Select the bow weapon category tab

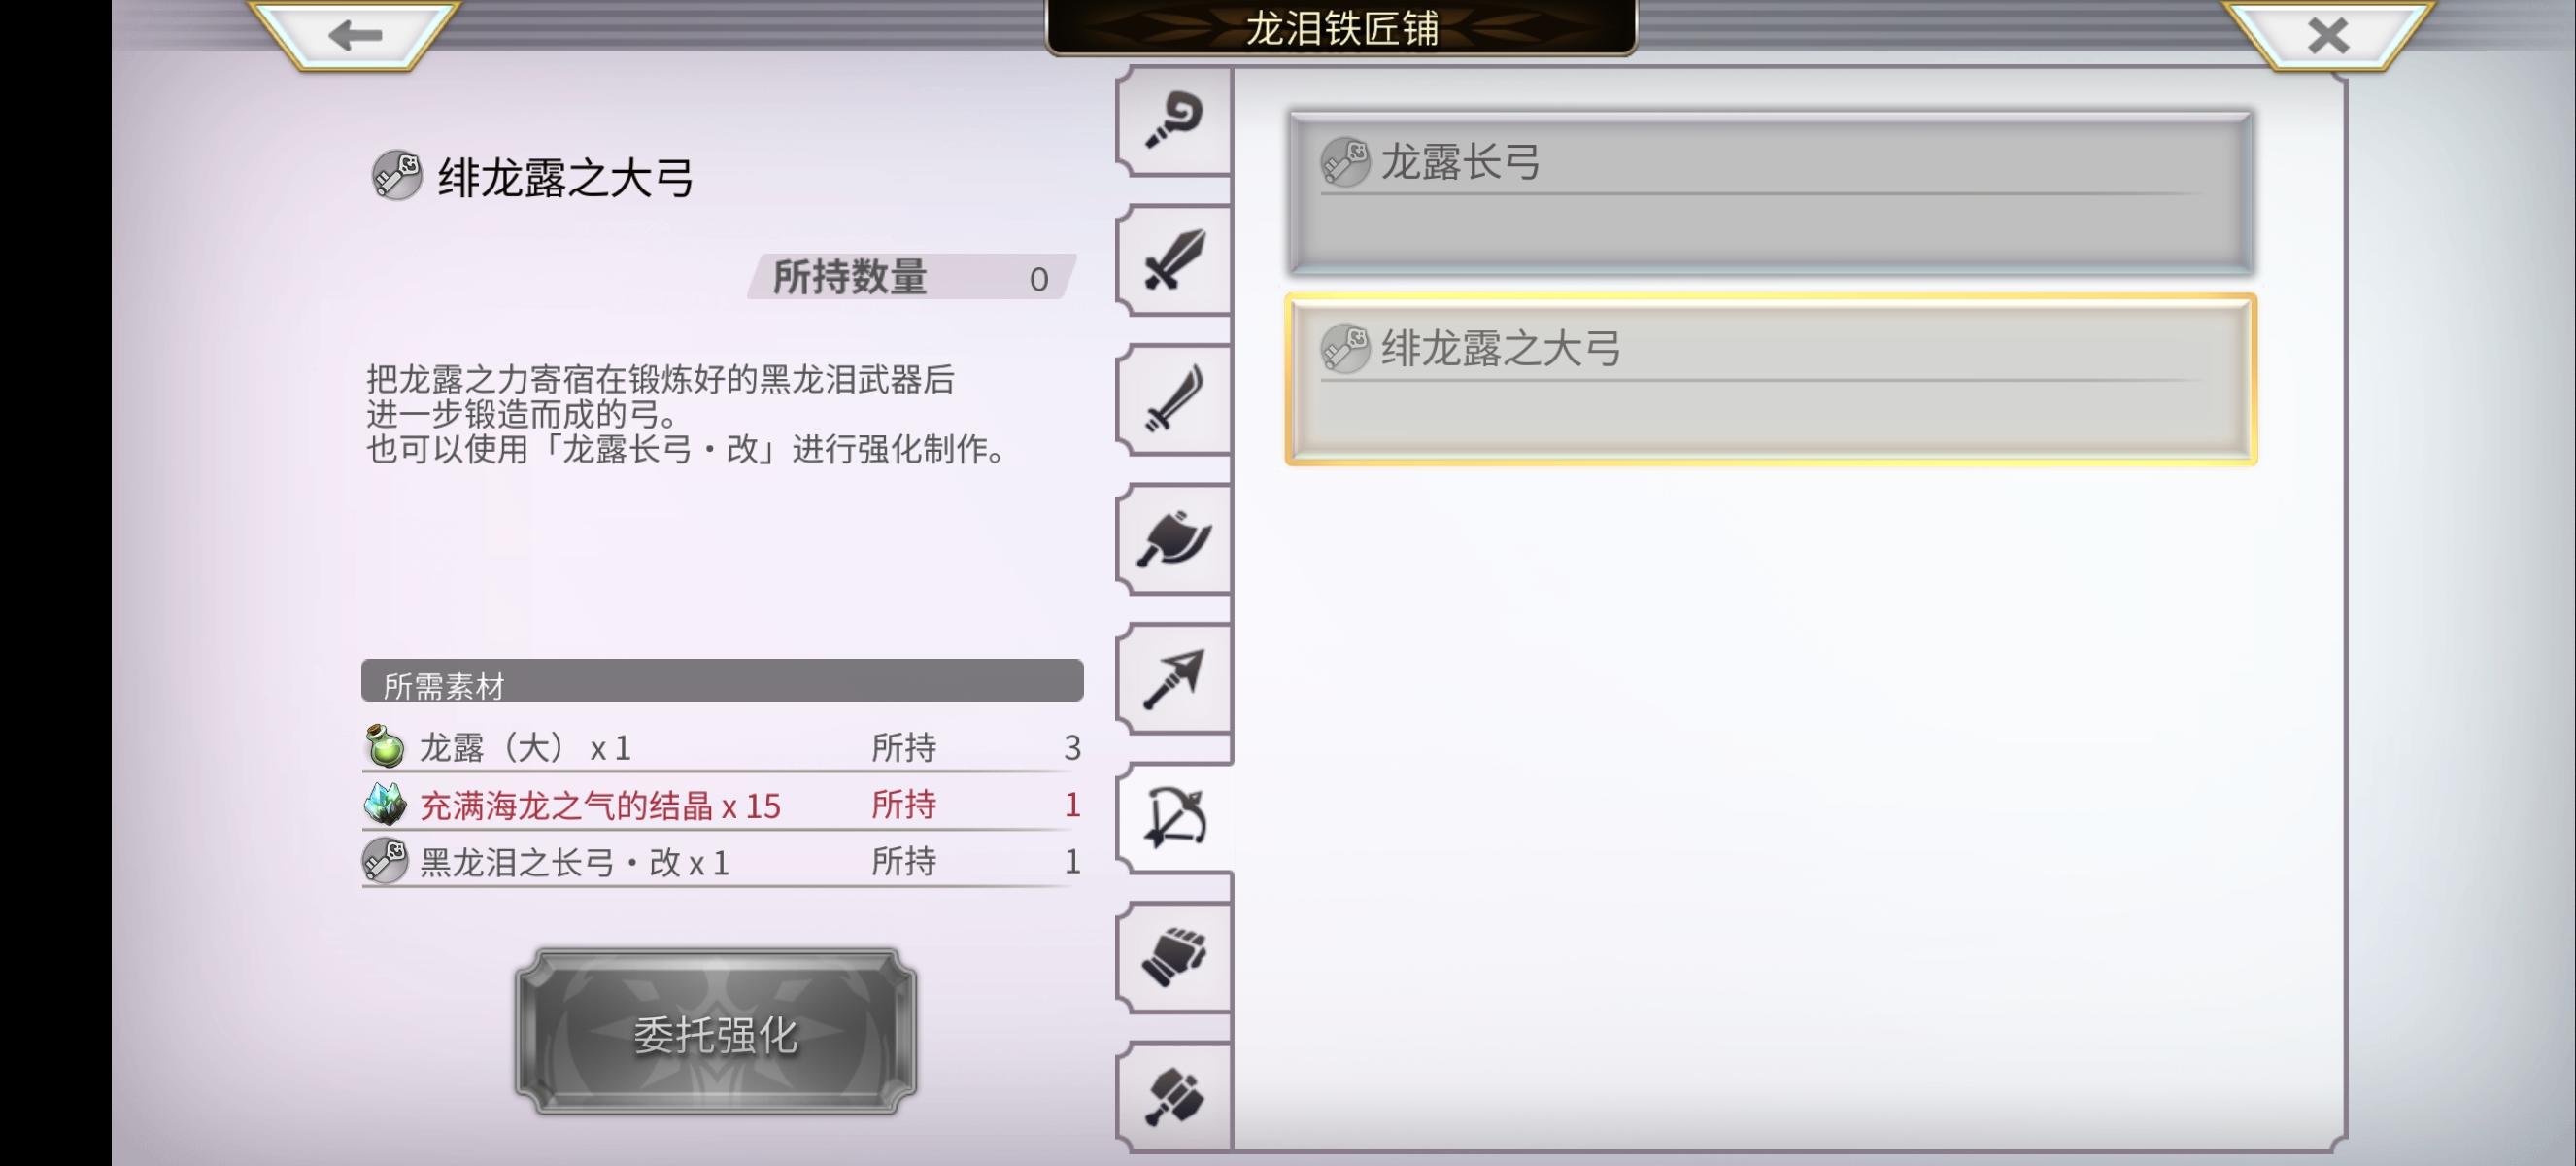pyautogui.click(x=1176, y=818)
